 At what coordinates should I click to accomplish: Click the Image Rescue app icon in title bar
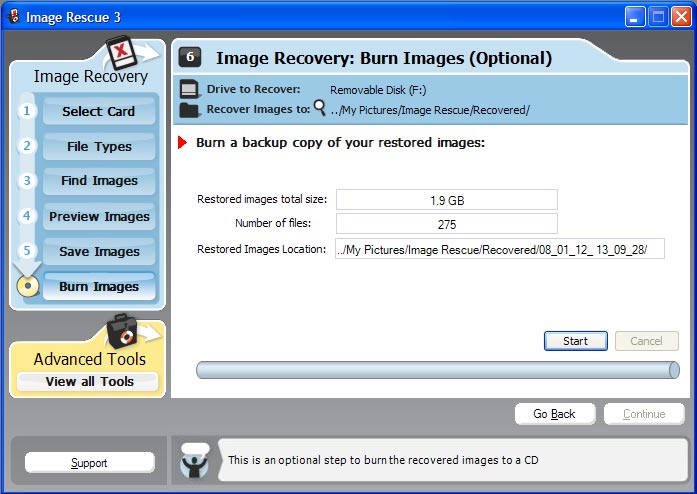[14, 16]
